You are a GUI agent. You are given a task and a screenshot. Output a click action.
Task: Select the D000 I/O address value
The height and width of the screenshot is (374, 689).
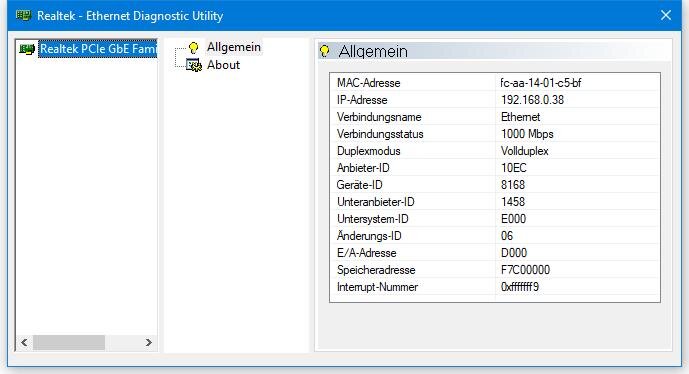pyautogui.click(x=514, y=253)
